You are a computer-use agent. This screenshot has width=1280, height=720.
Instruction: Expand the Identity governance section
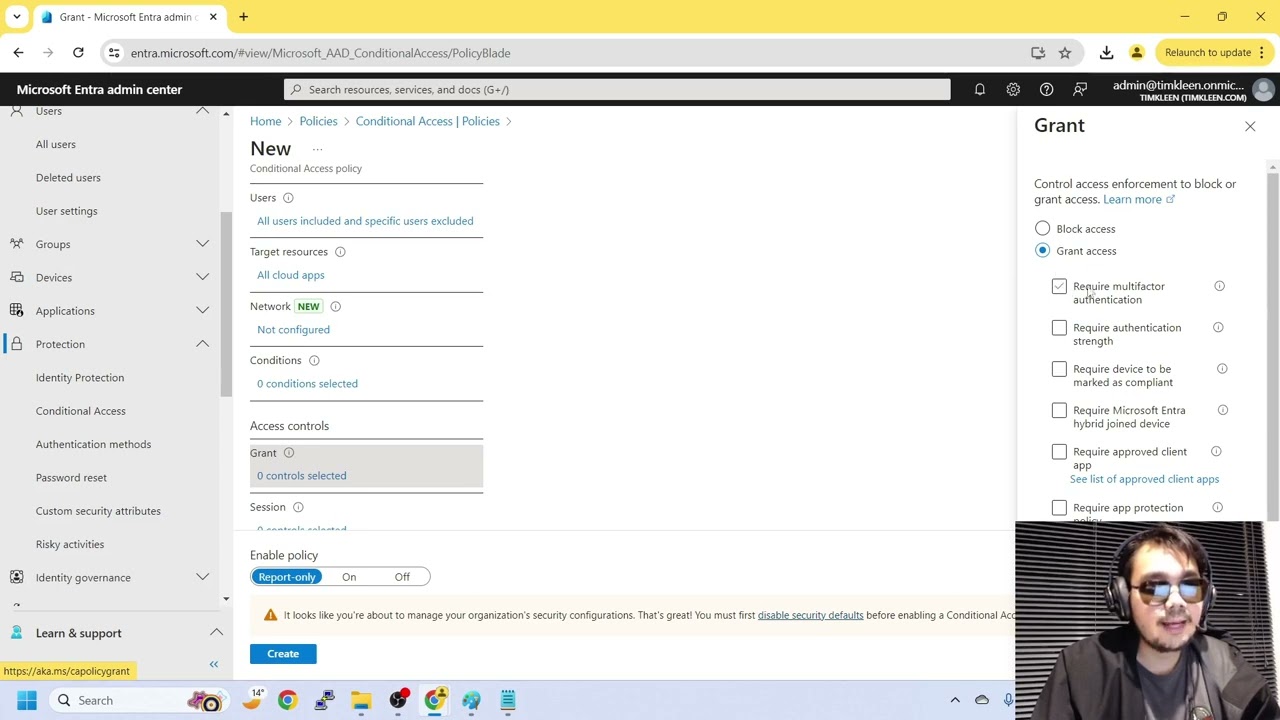coord(202,577)
